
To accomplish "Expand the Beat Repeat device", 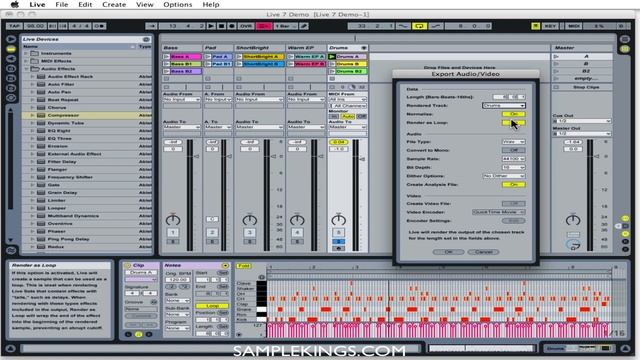I will point(33,100).
